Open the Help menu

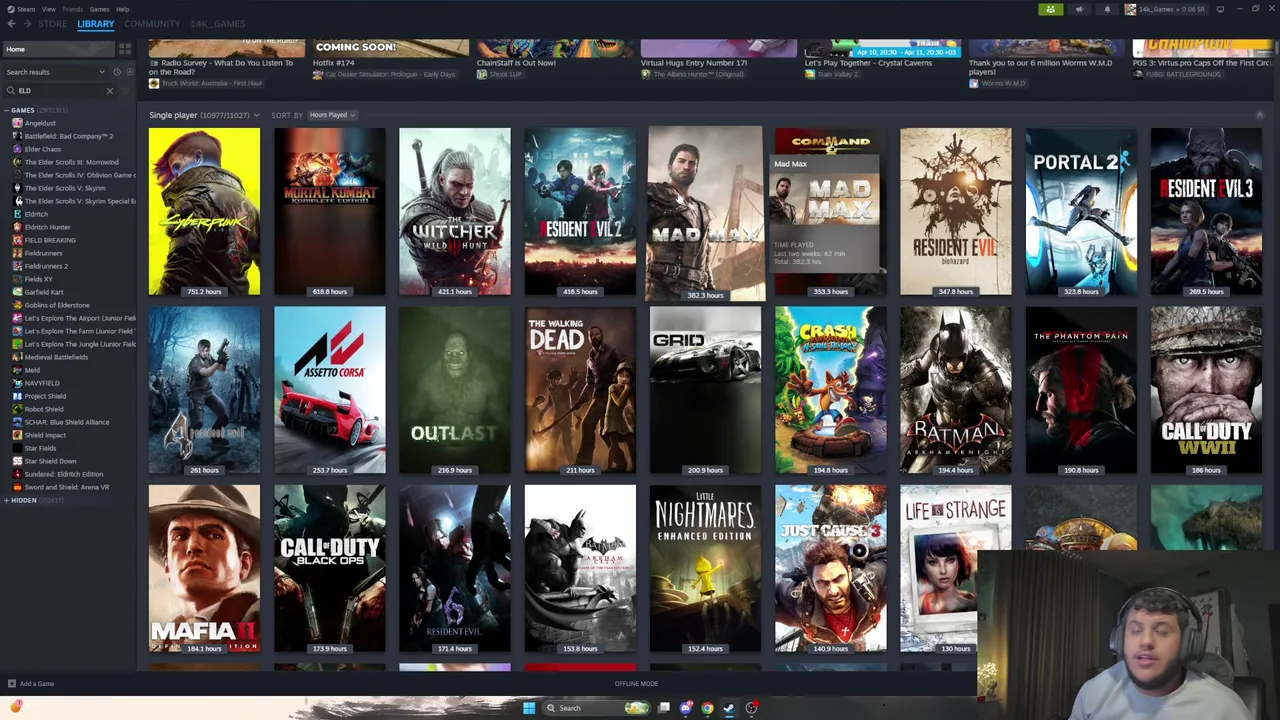(x=122, y=9)
